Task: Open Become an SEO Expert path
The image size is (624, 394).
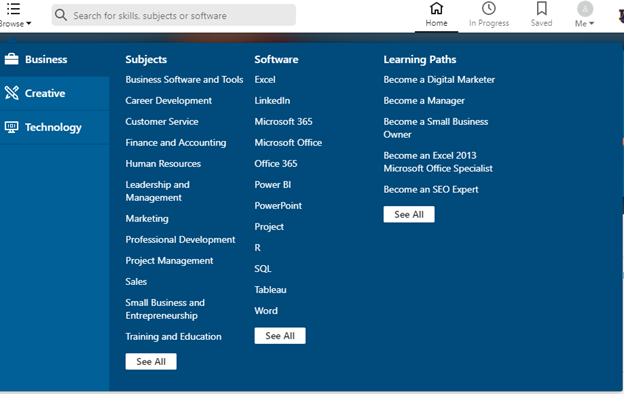Action: [x=431, y=189]
